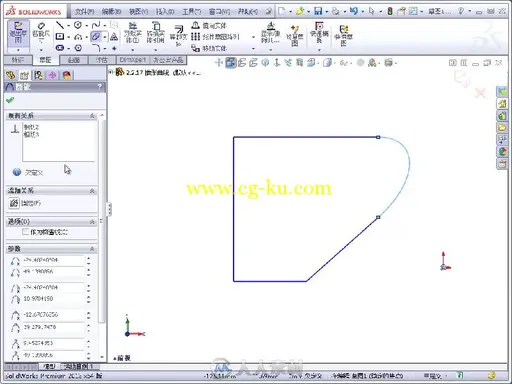
Task: Select the Text sketch tool
Action: [x=114, y=36]
